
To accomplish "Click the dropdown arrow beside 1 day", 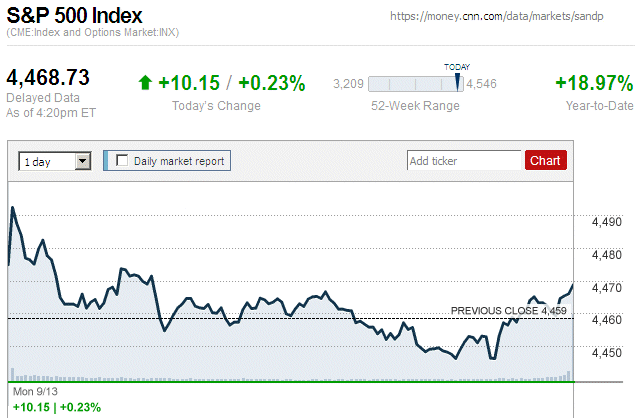I will [x=83, y=160].
